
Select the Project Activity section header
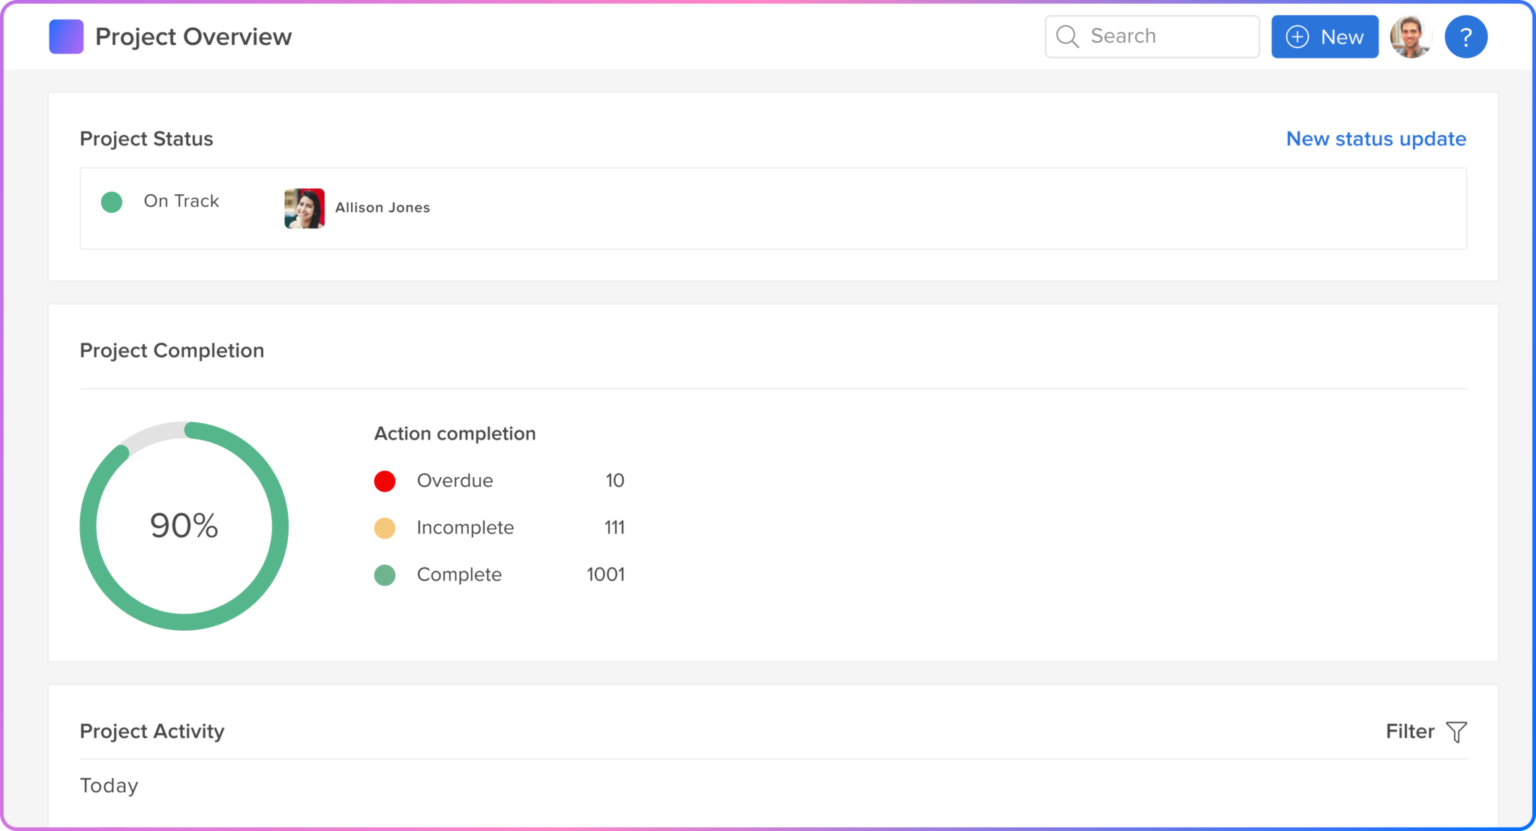(x=152, y=731)
